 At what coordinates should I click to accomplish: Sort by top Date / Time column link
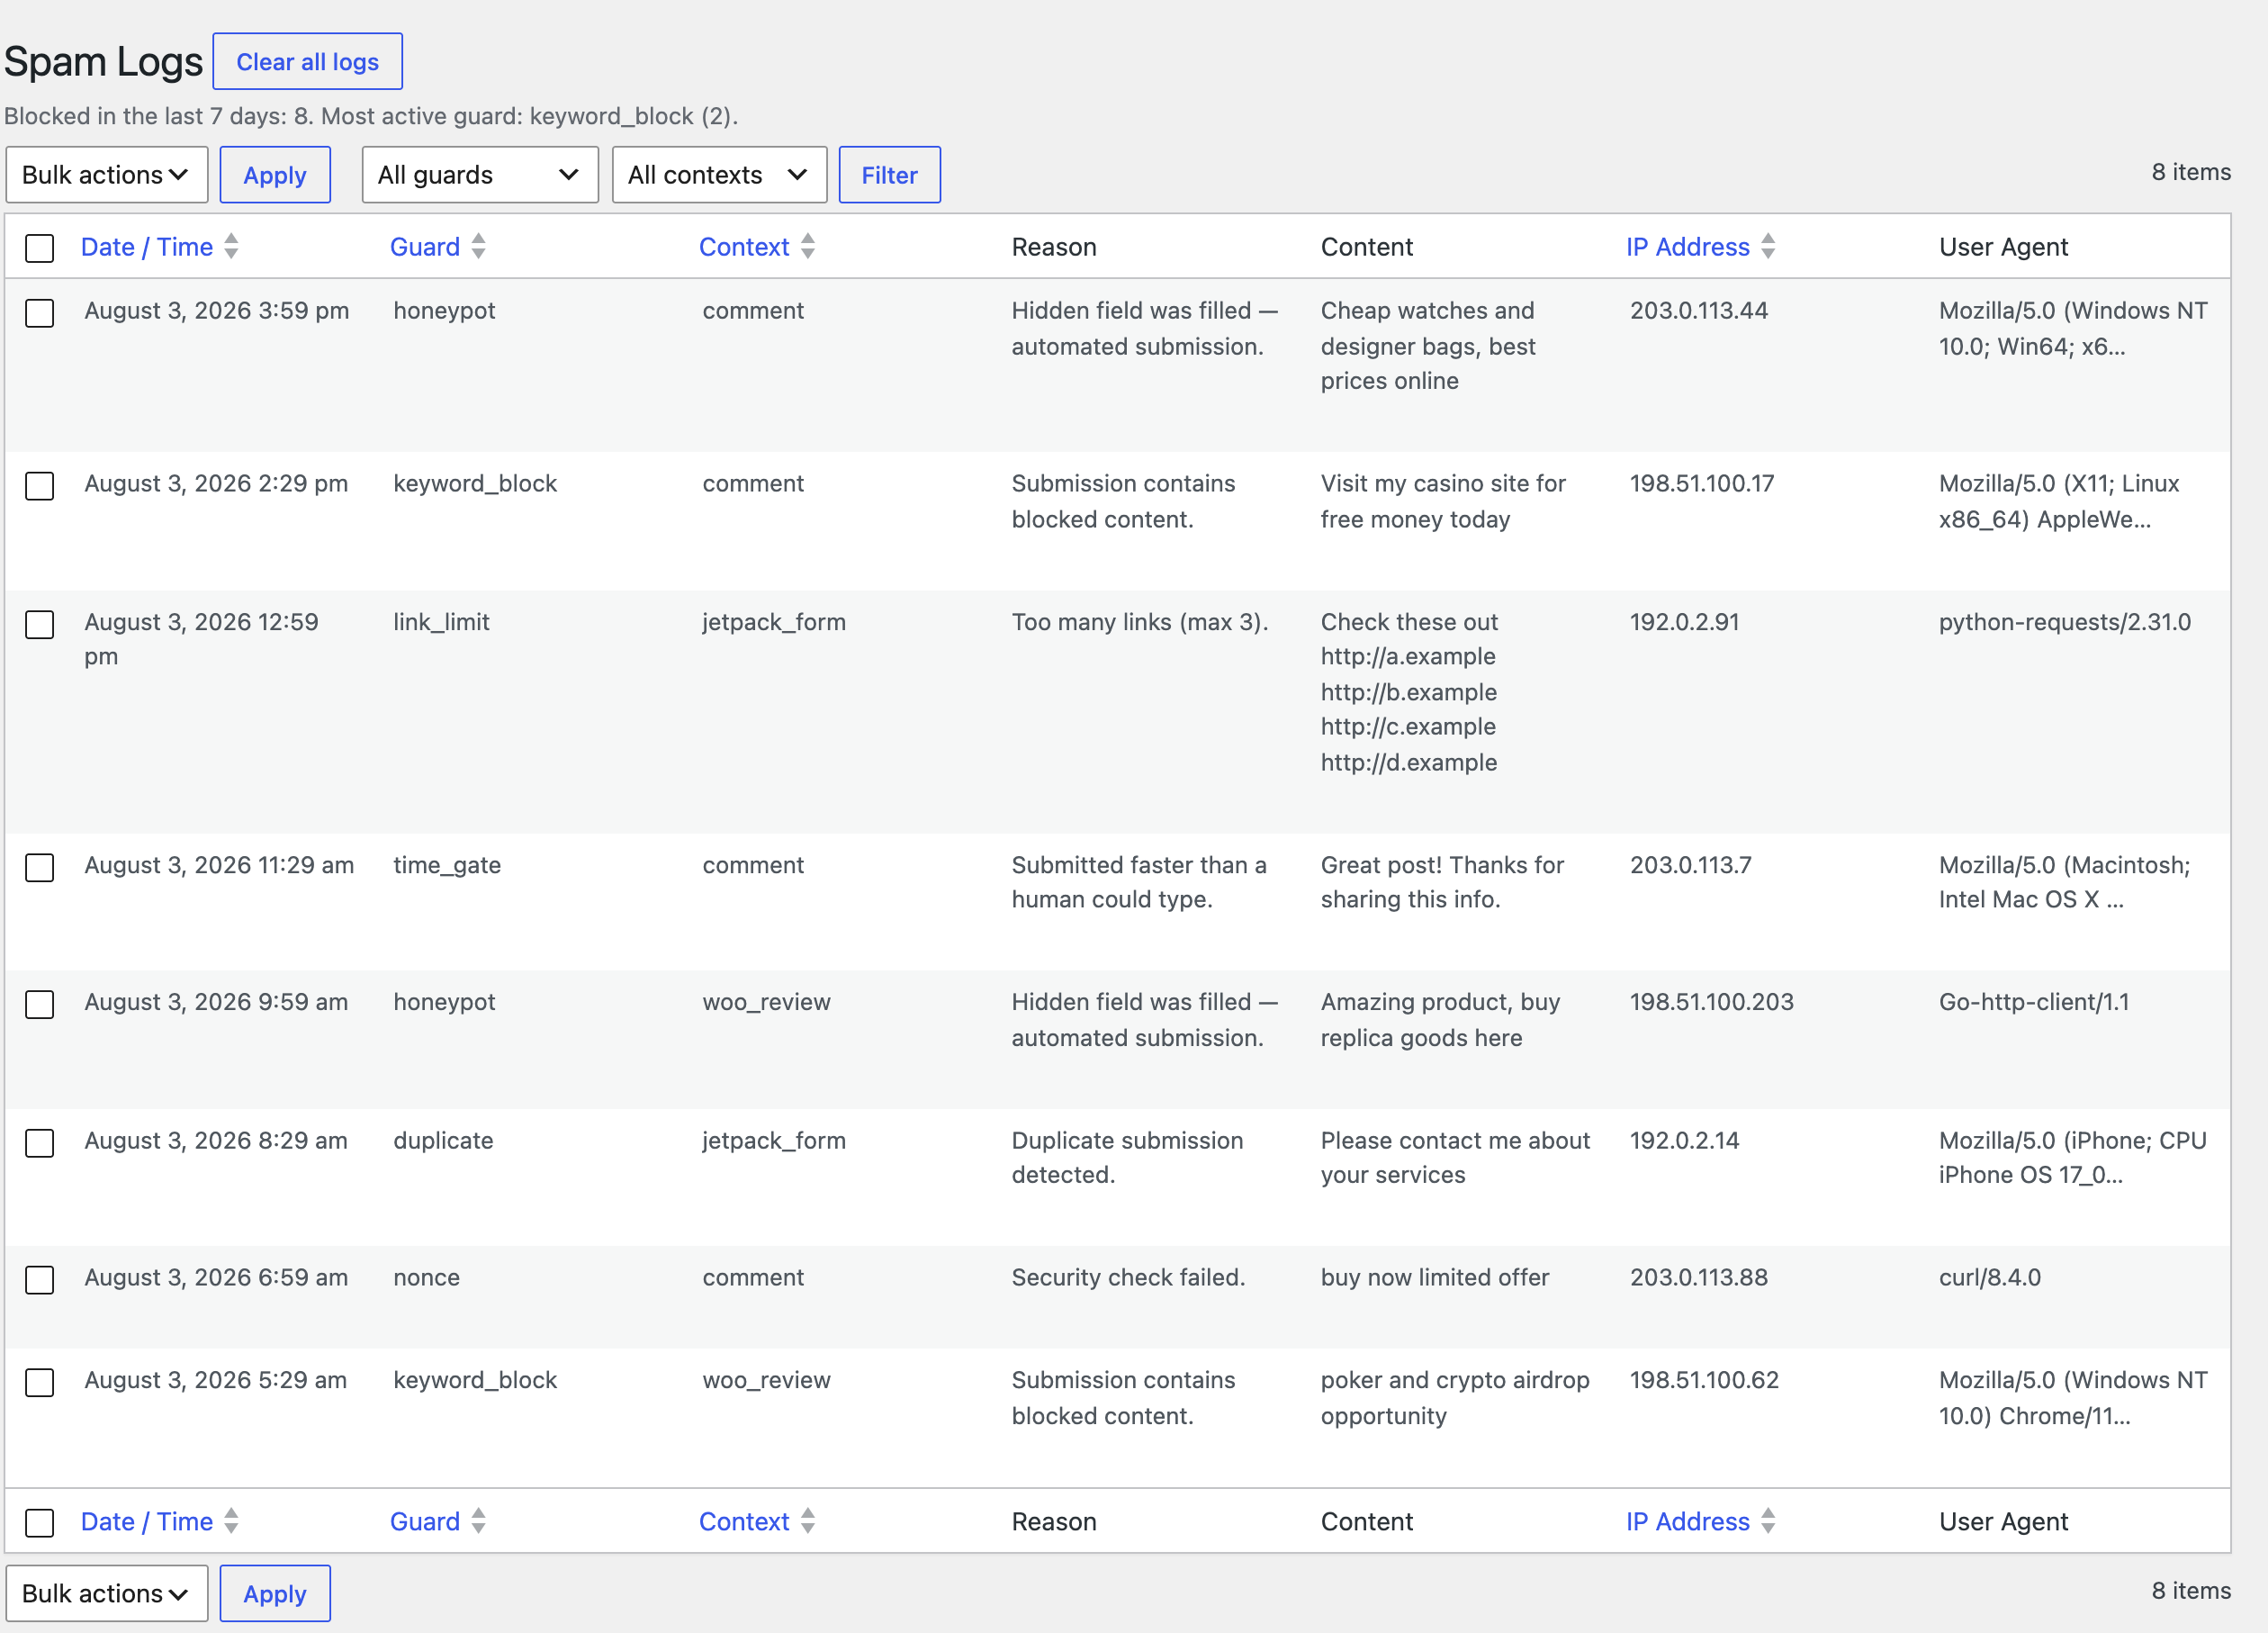click(x=147, y=247)
